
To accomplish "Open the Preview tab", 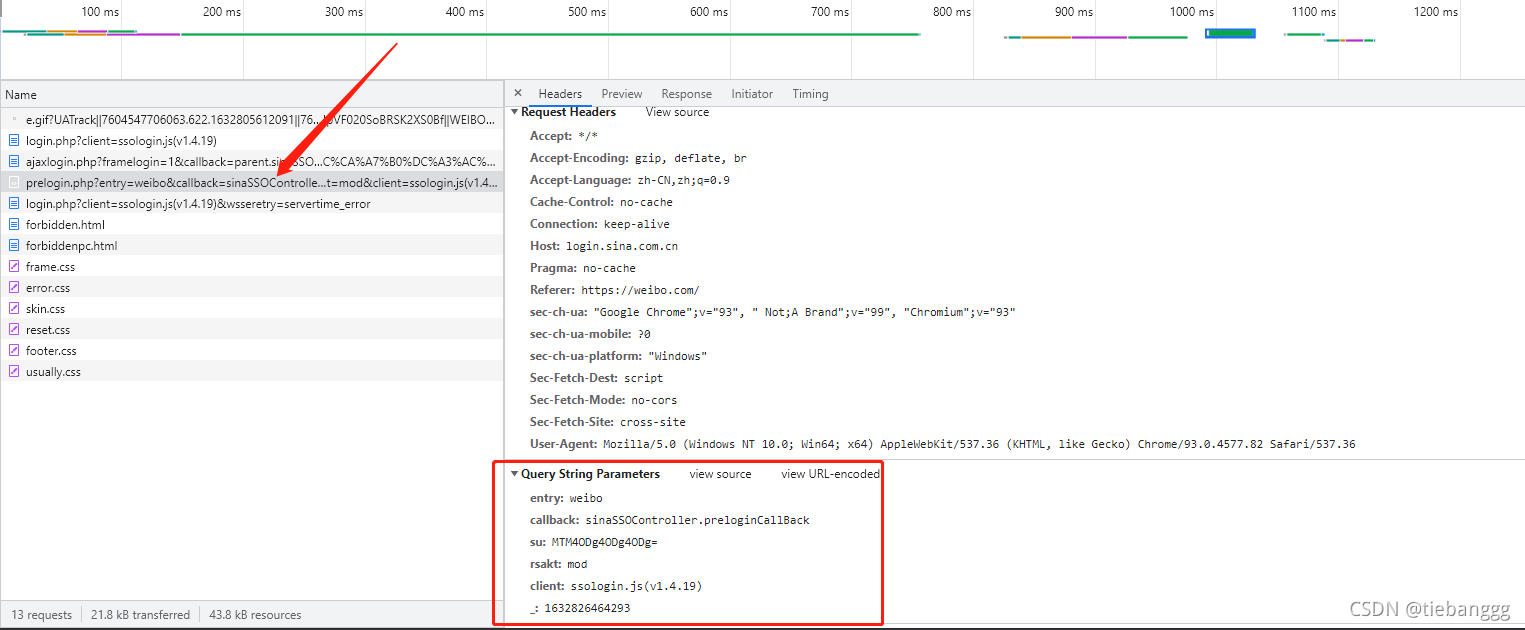I will (x=622, y=94).
